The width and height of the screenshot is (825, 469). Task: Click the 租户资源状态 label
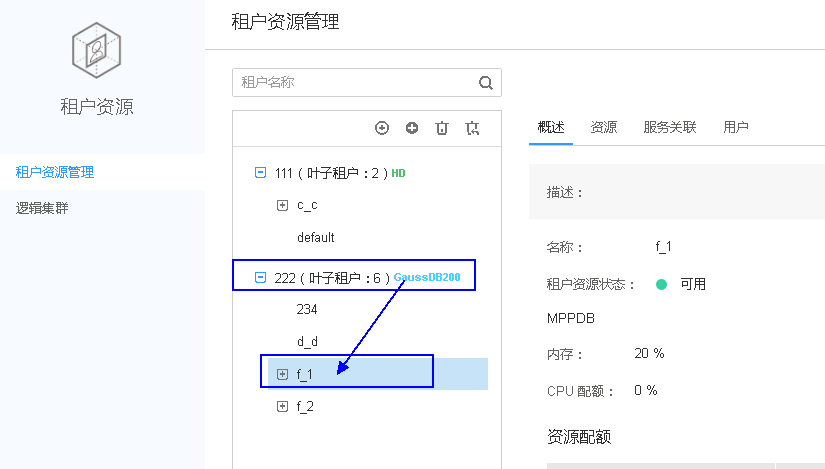590,285
